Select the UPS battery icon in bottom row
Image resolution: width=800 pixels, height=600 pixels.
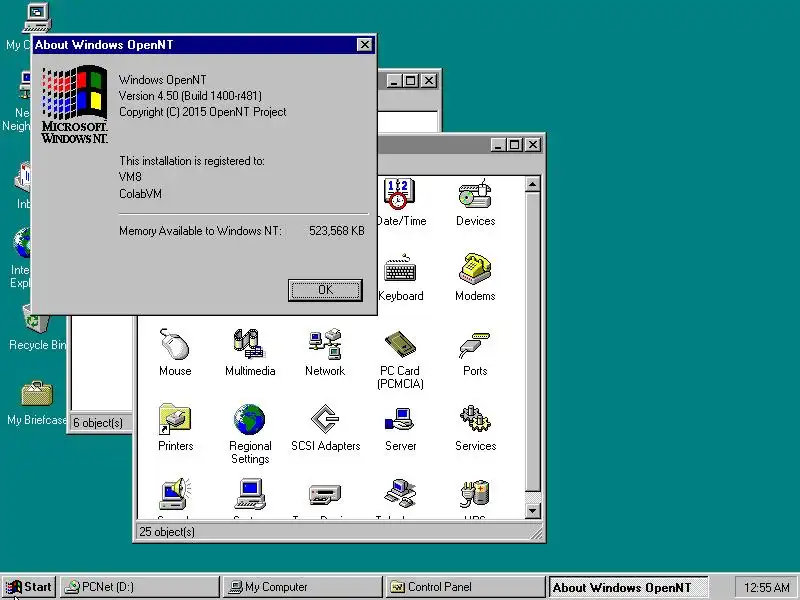[474, 493]
